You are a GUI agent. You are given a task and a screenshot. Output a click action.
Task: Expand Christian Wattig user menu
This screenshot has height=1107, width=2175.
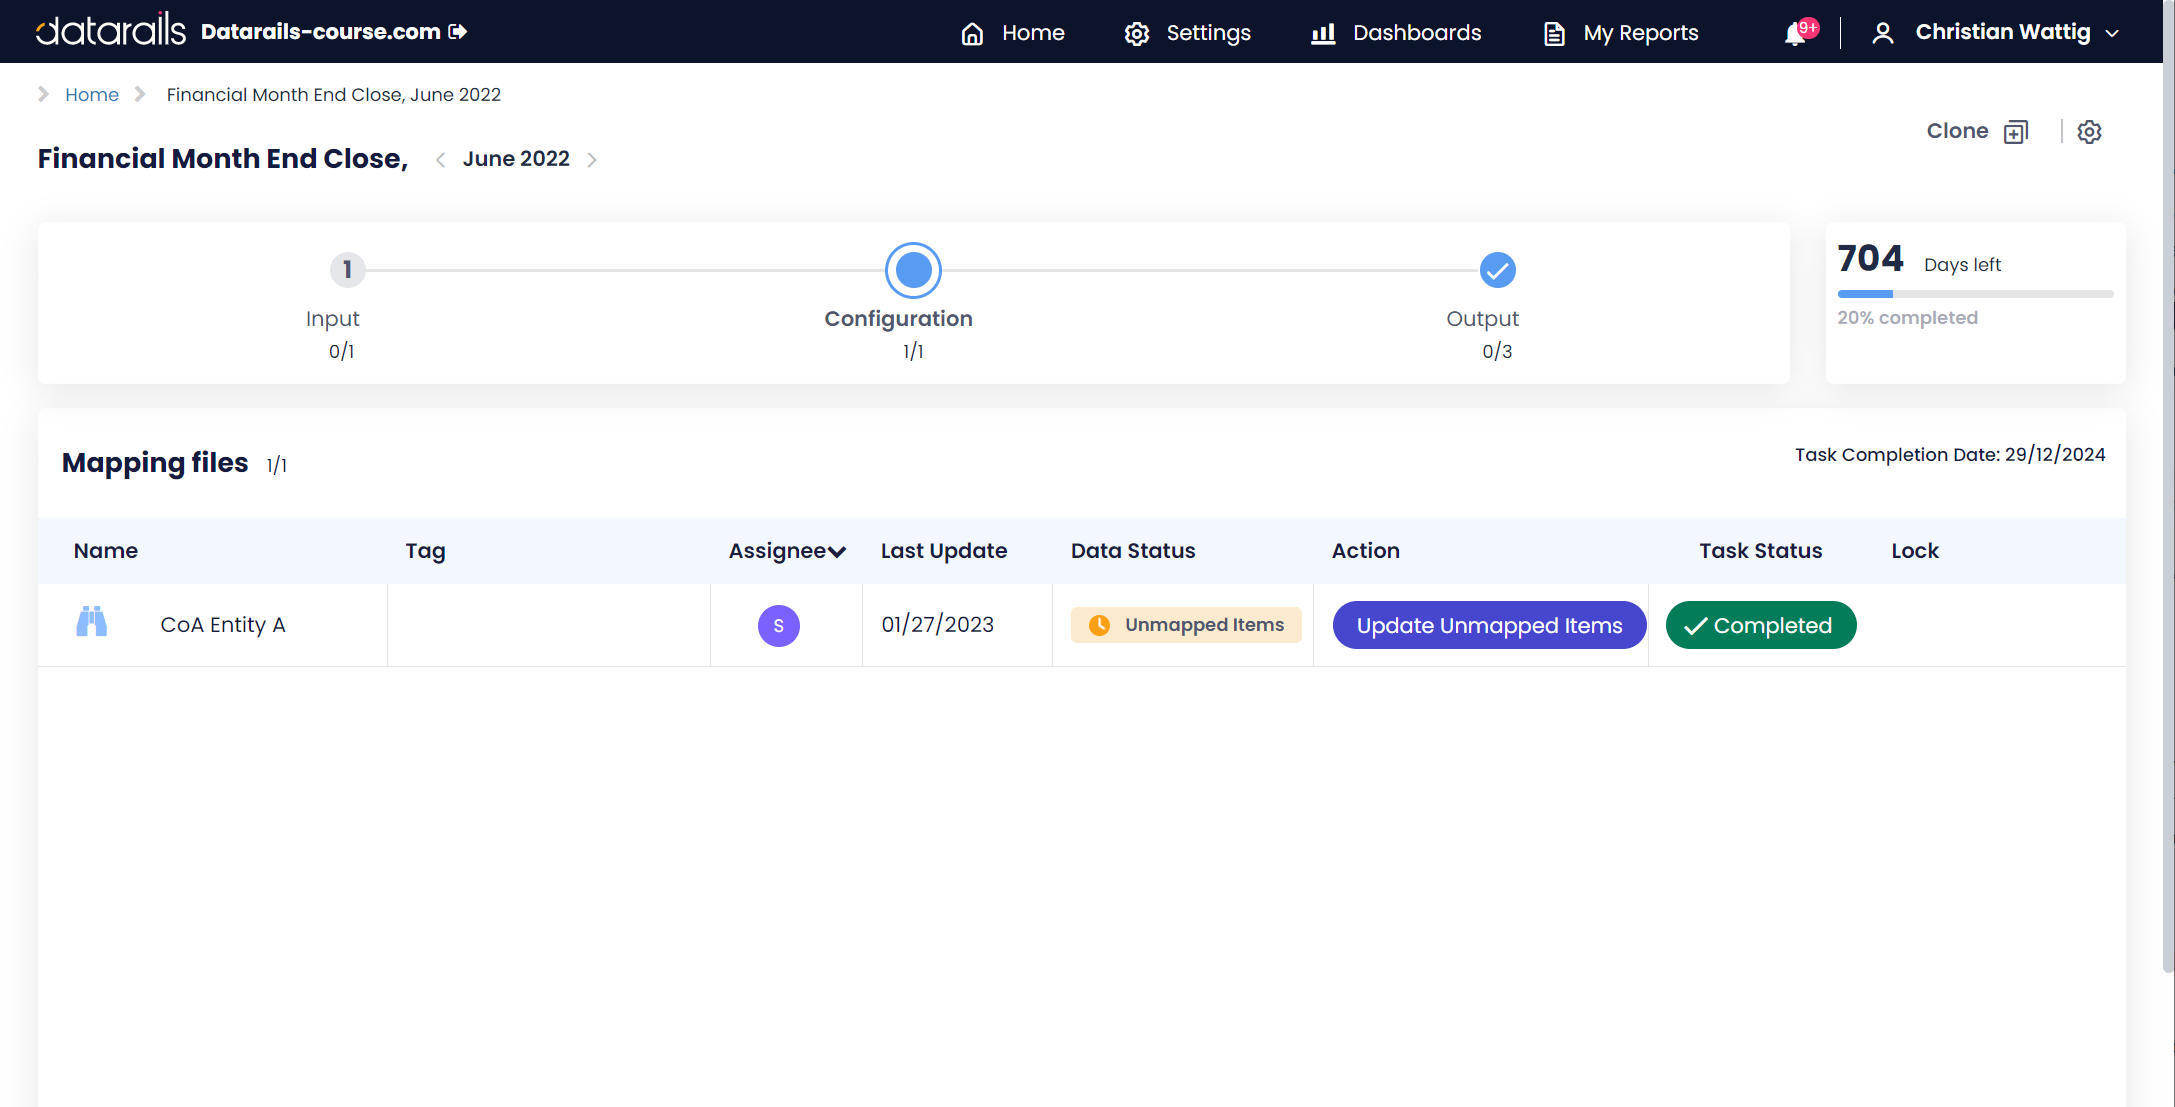click(1995, 32)
